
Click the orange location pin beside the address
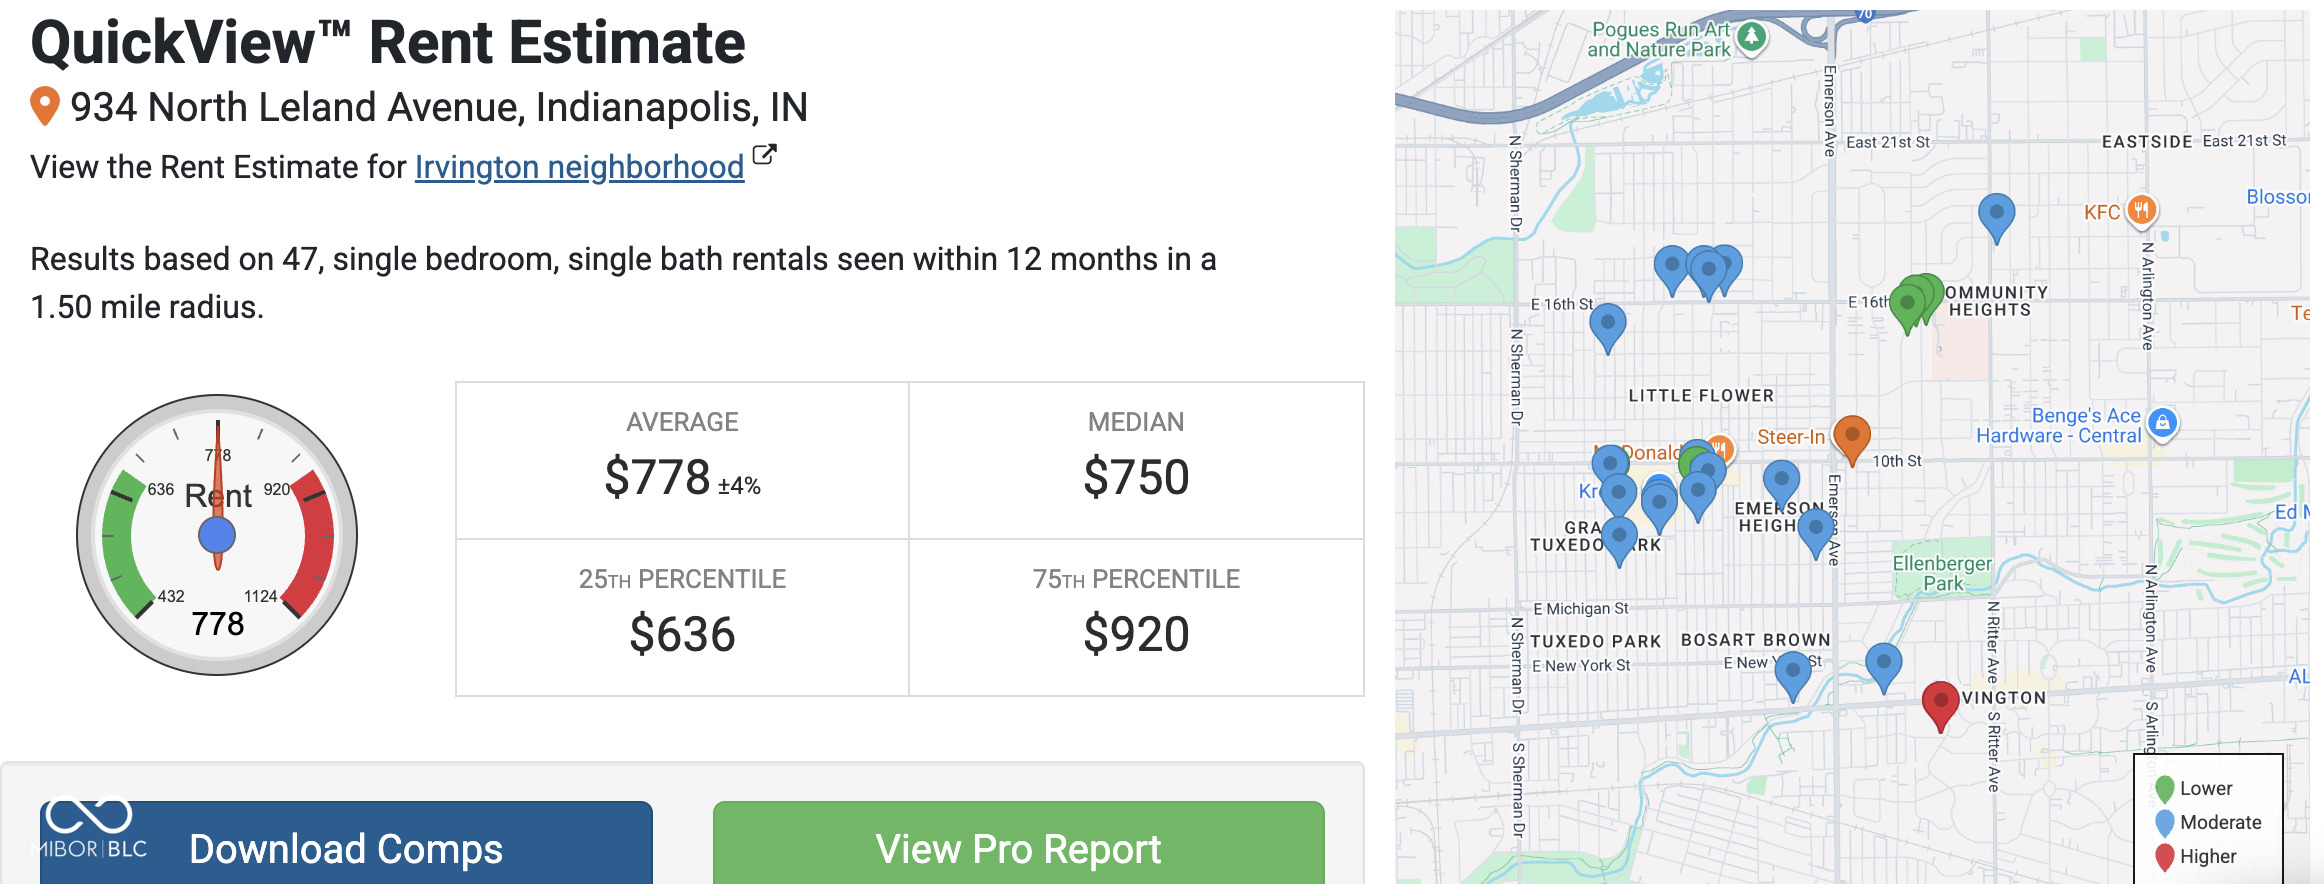(45, 105)
